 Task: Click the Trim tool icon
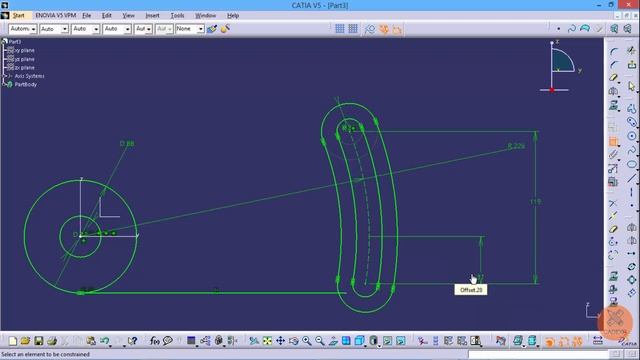tap(613, 203)
